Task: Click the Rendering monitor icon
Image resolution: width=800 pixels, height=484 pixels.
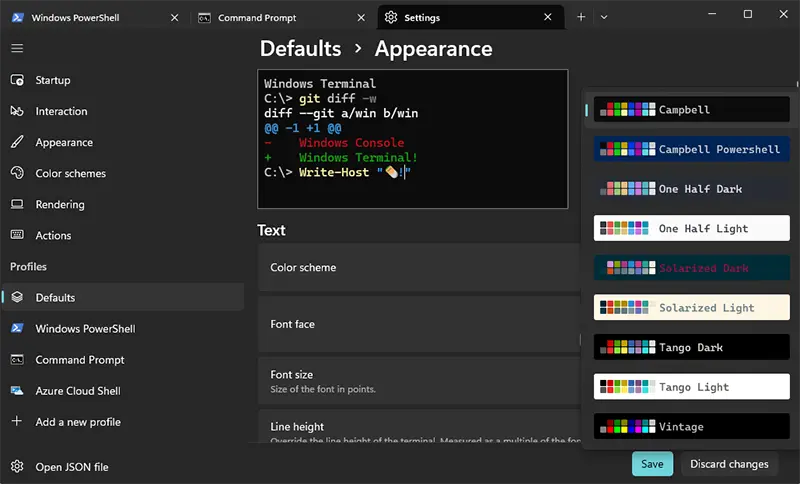Action: (x=17, y=204)
